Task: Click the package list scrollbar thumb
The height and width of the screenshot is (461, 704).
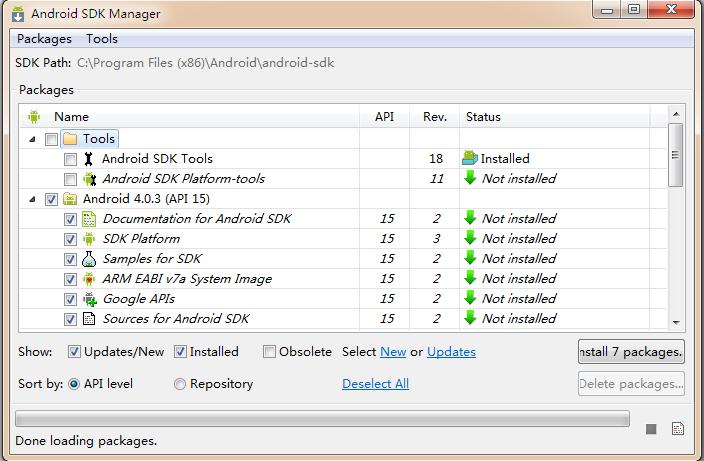Action: 675,155
